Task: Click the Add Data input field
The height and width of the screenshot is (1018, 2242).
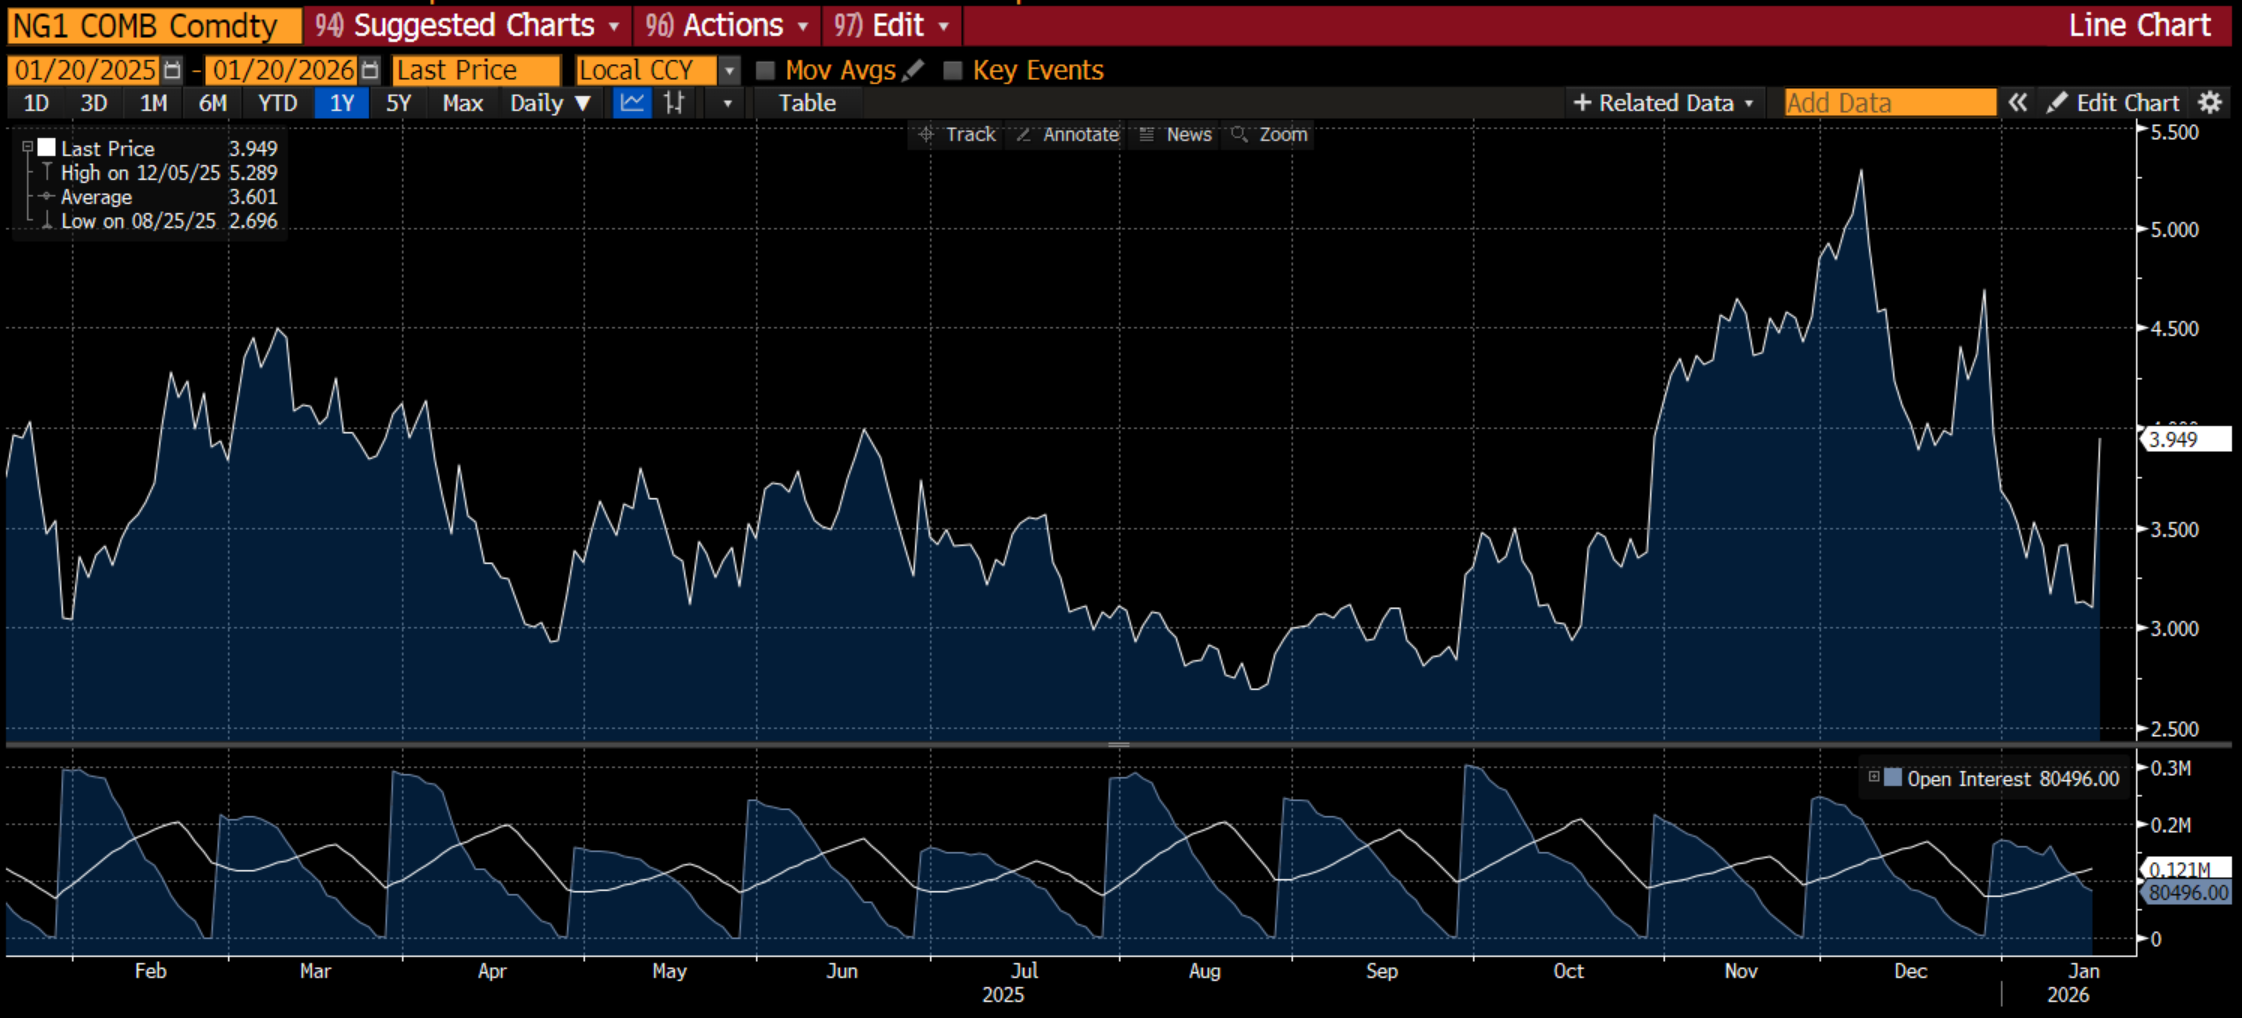Action: click(1889, 103)
